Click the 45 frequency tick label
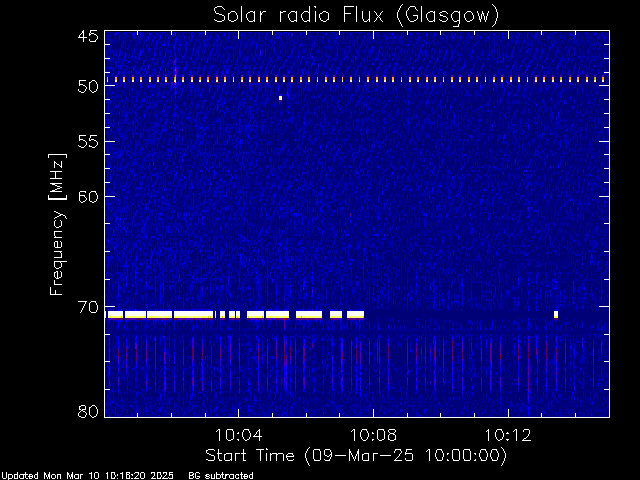The height and width of the screenshot is (480, 640). click(88, 36)
